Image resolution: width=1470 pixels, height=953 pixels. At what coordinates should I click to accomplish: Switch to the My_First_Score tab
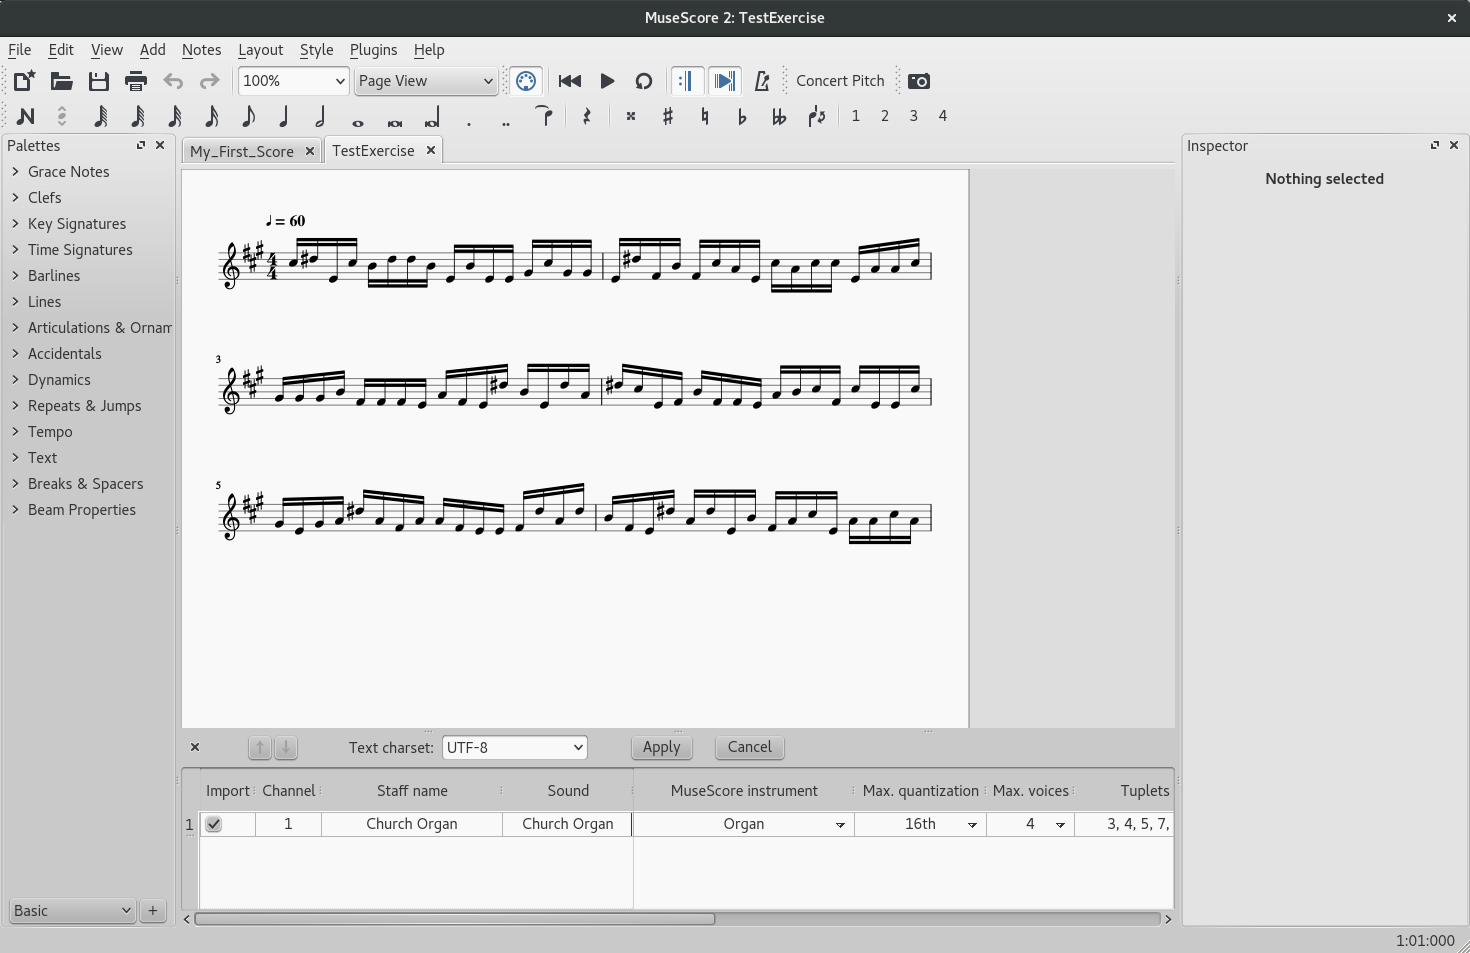(x=242, y=151)
